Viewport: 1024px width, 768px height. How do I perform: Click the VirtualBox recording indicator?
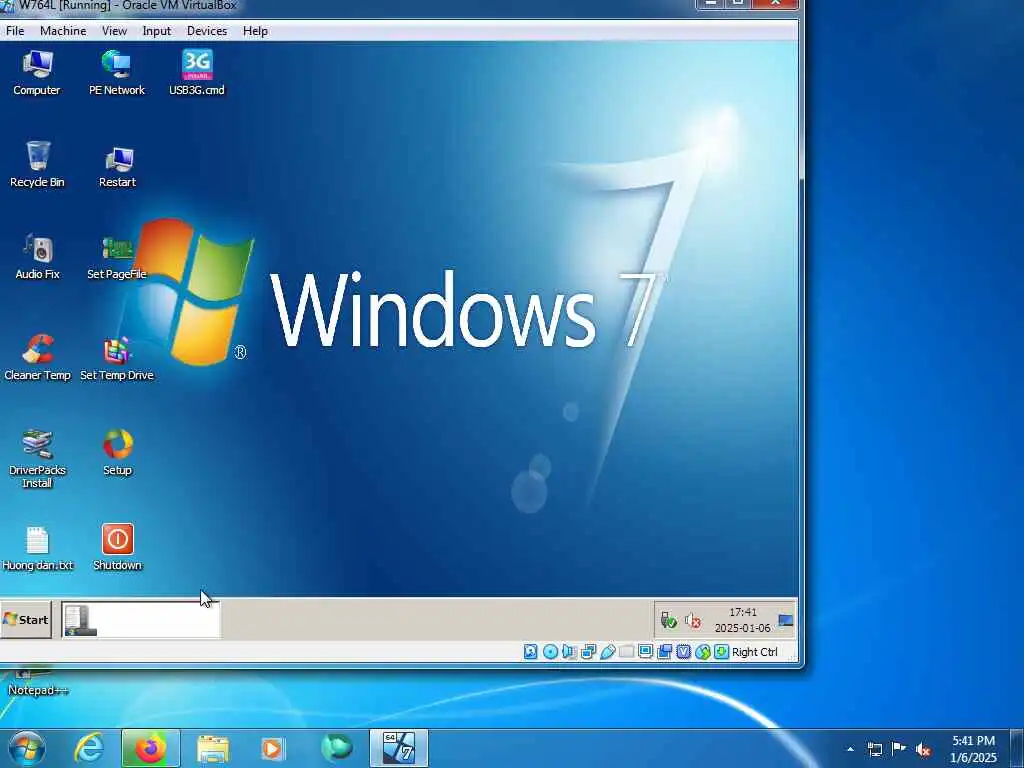point(664,652)
